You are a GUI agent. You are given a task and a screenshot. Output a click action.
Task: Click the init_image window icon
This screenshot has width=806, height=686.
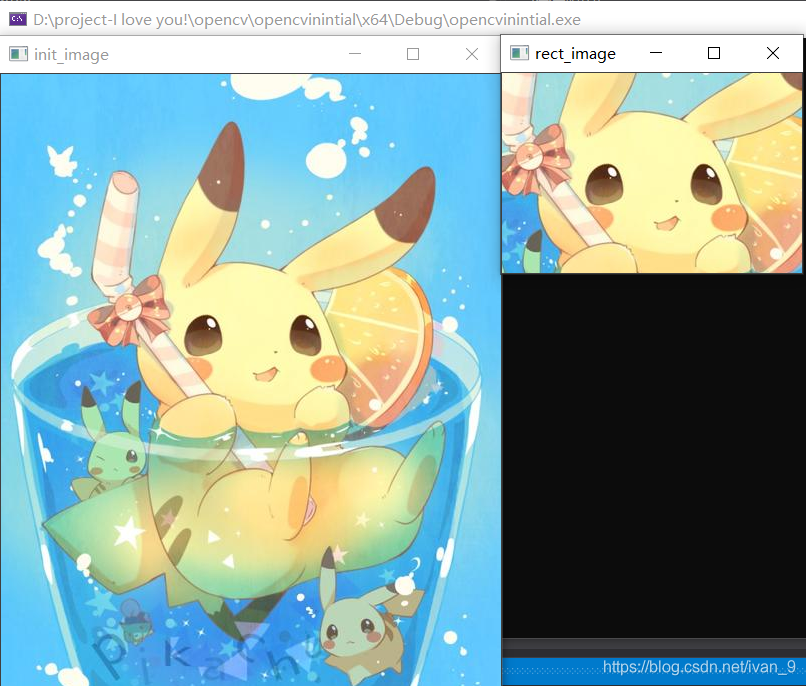18,54
